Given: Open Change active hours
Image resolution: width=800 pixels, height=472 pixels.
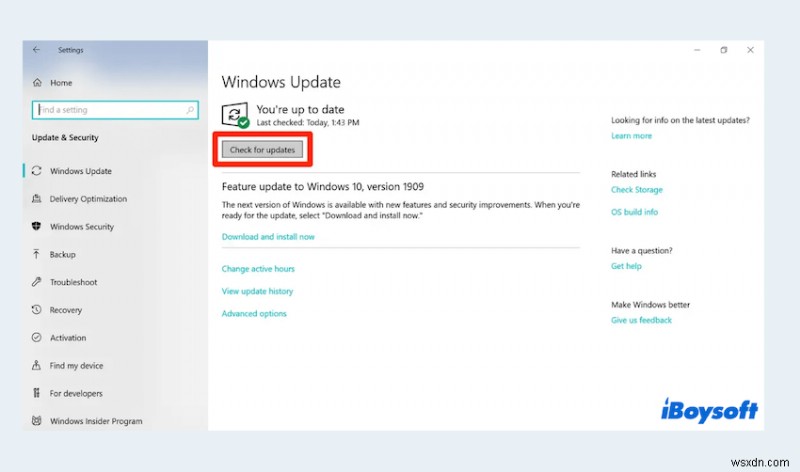Looking at the screenshot, I should [x=258, y=269].
